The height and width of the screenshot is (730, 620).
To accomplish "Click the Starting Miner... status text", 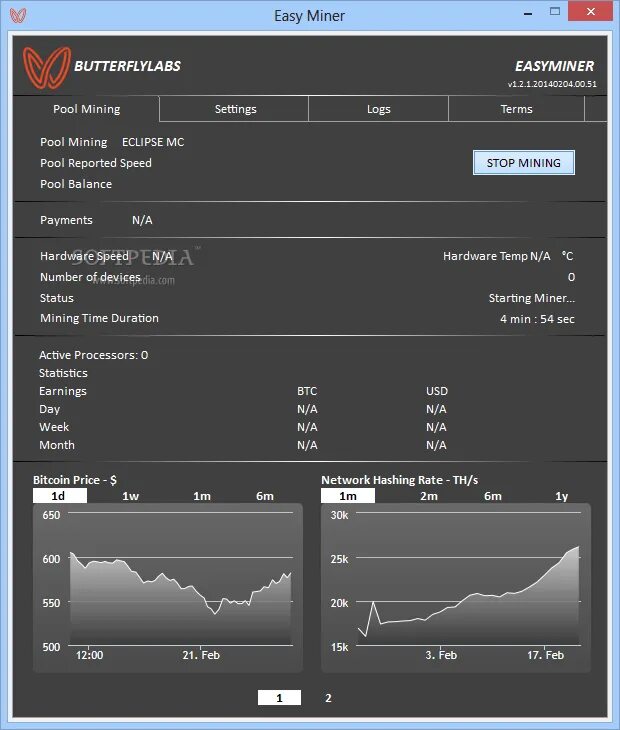I will click(x=532, y=298).
